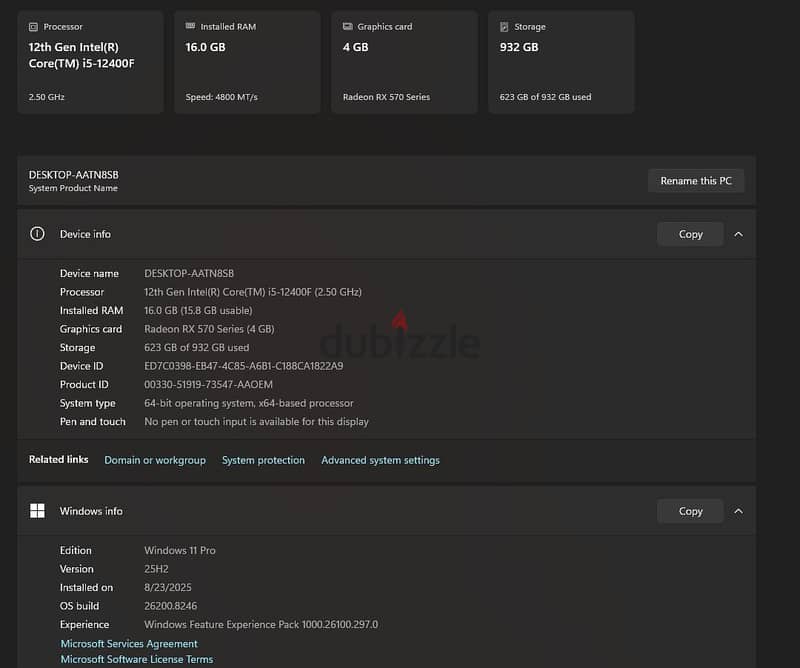Copy the Device info details
This screenshot has height=668, width=800.
(x=690, y=234)
